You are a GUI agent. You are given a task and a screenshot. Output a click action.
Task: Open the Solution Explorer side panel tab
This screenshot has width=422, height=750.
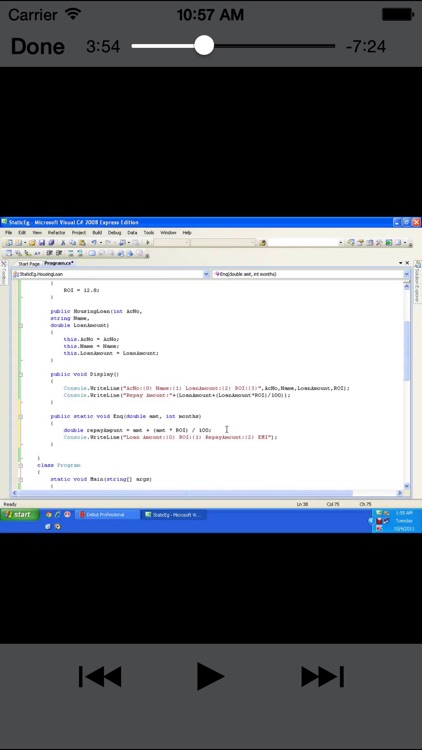pos(417,281)
